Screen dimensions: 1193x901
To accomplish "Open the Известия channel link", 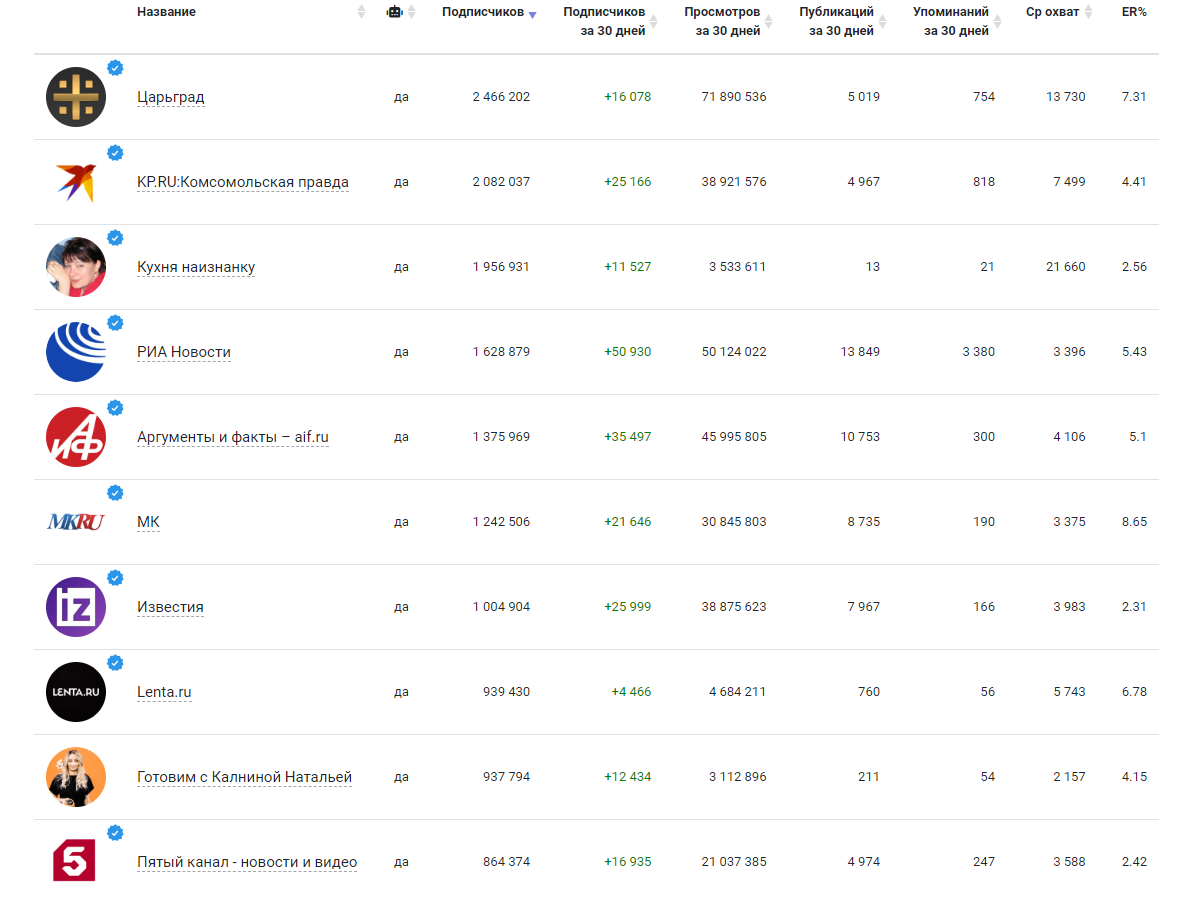I will 170,607.
